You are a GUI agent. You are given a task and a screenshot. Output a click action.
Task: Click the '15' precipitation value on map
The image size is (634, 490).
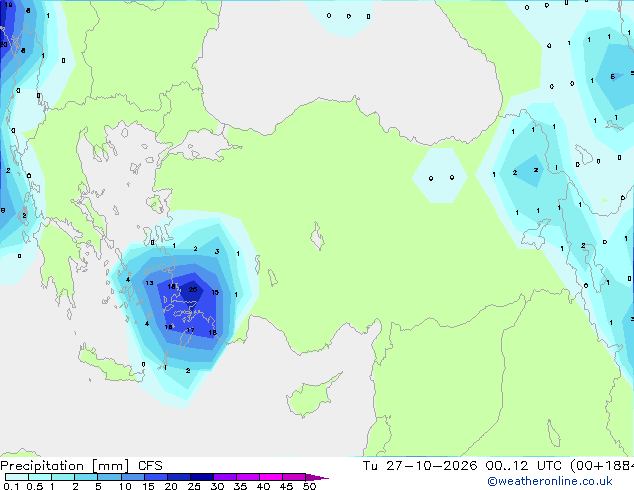click(215, 292)
